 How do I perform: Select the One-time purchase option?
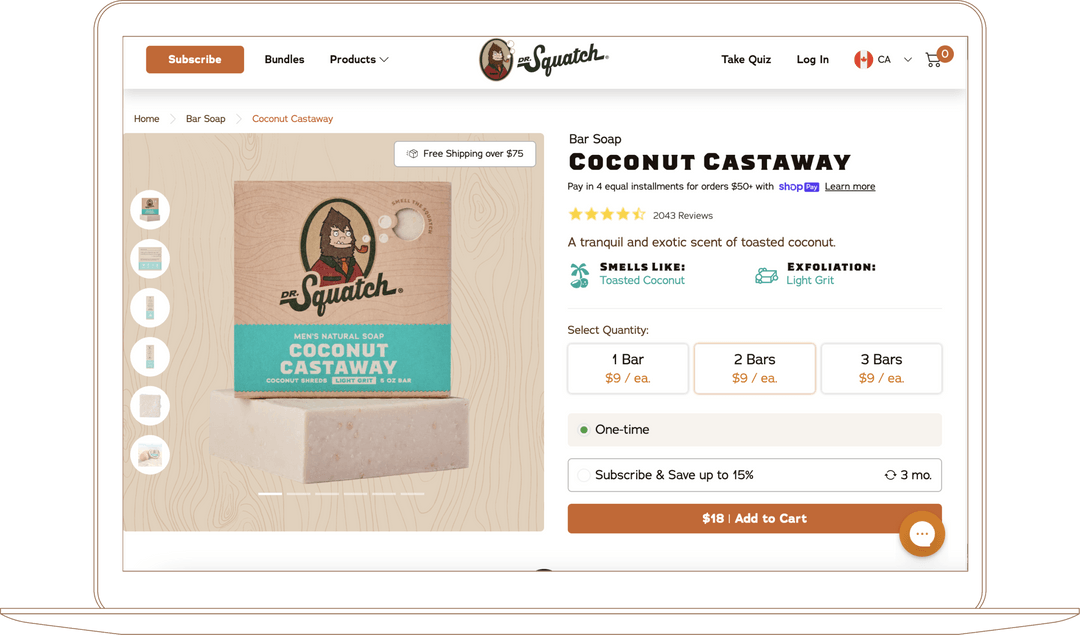tap(754, 430)
